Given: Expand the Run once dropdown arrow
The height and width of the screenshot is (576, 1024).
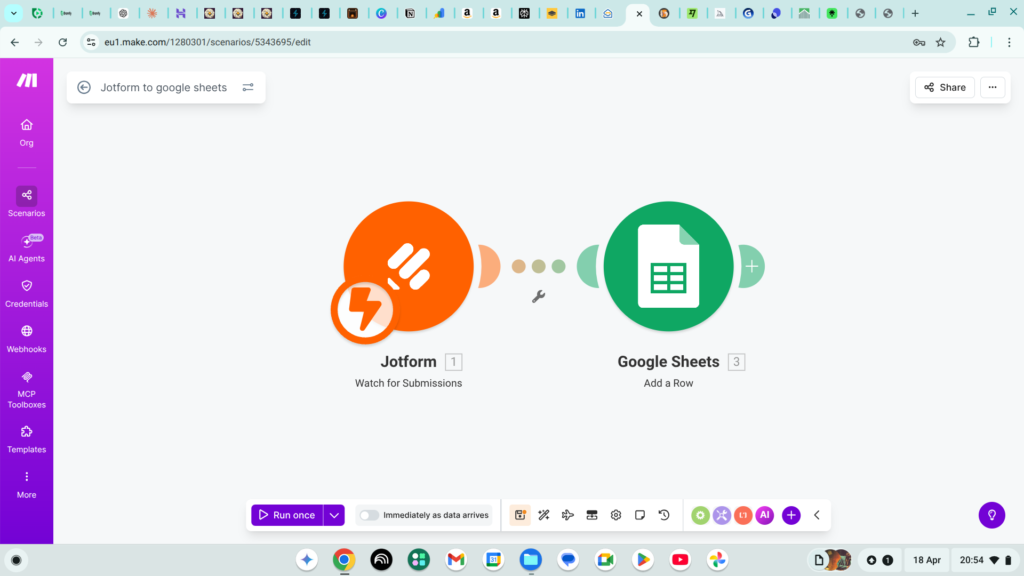Looking at the screenshot, I should tap(334, 515).
